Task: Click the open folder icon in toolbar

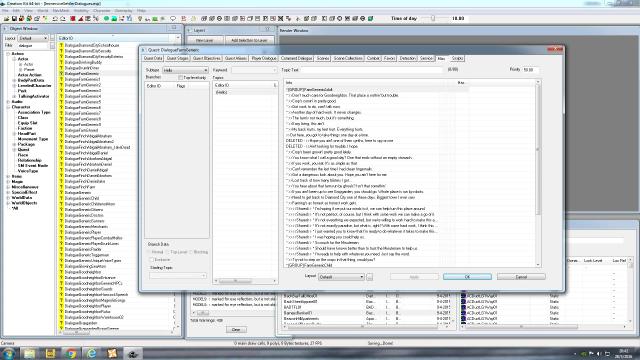Action: click(x=7, y=19)
